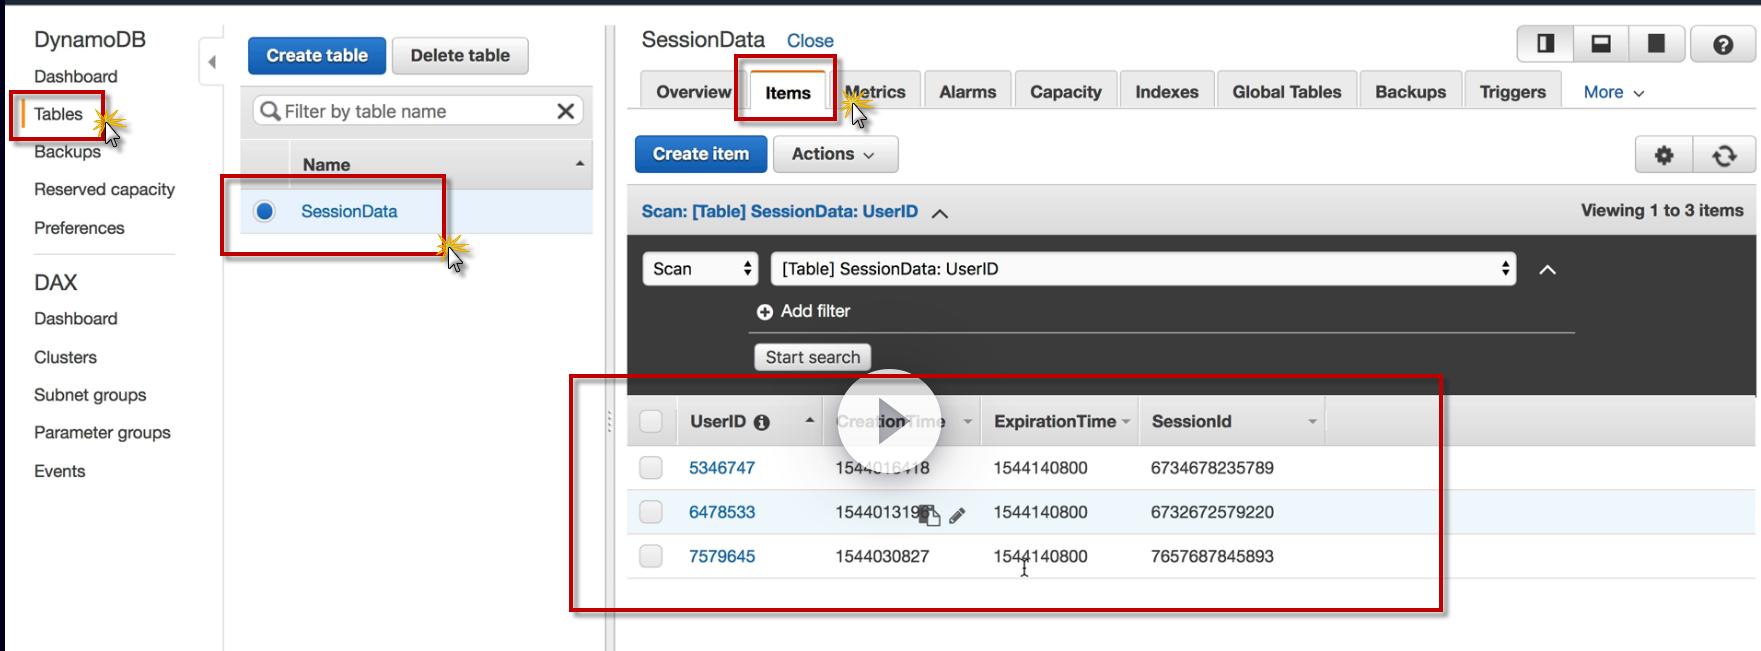Switch to the Alarms tab
Screen dimensions: 1761x651
(967, 91)
